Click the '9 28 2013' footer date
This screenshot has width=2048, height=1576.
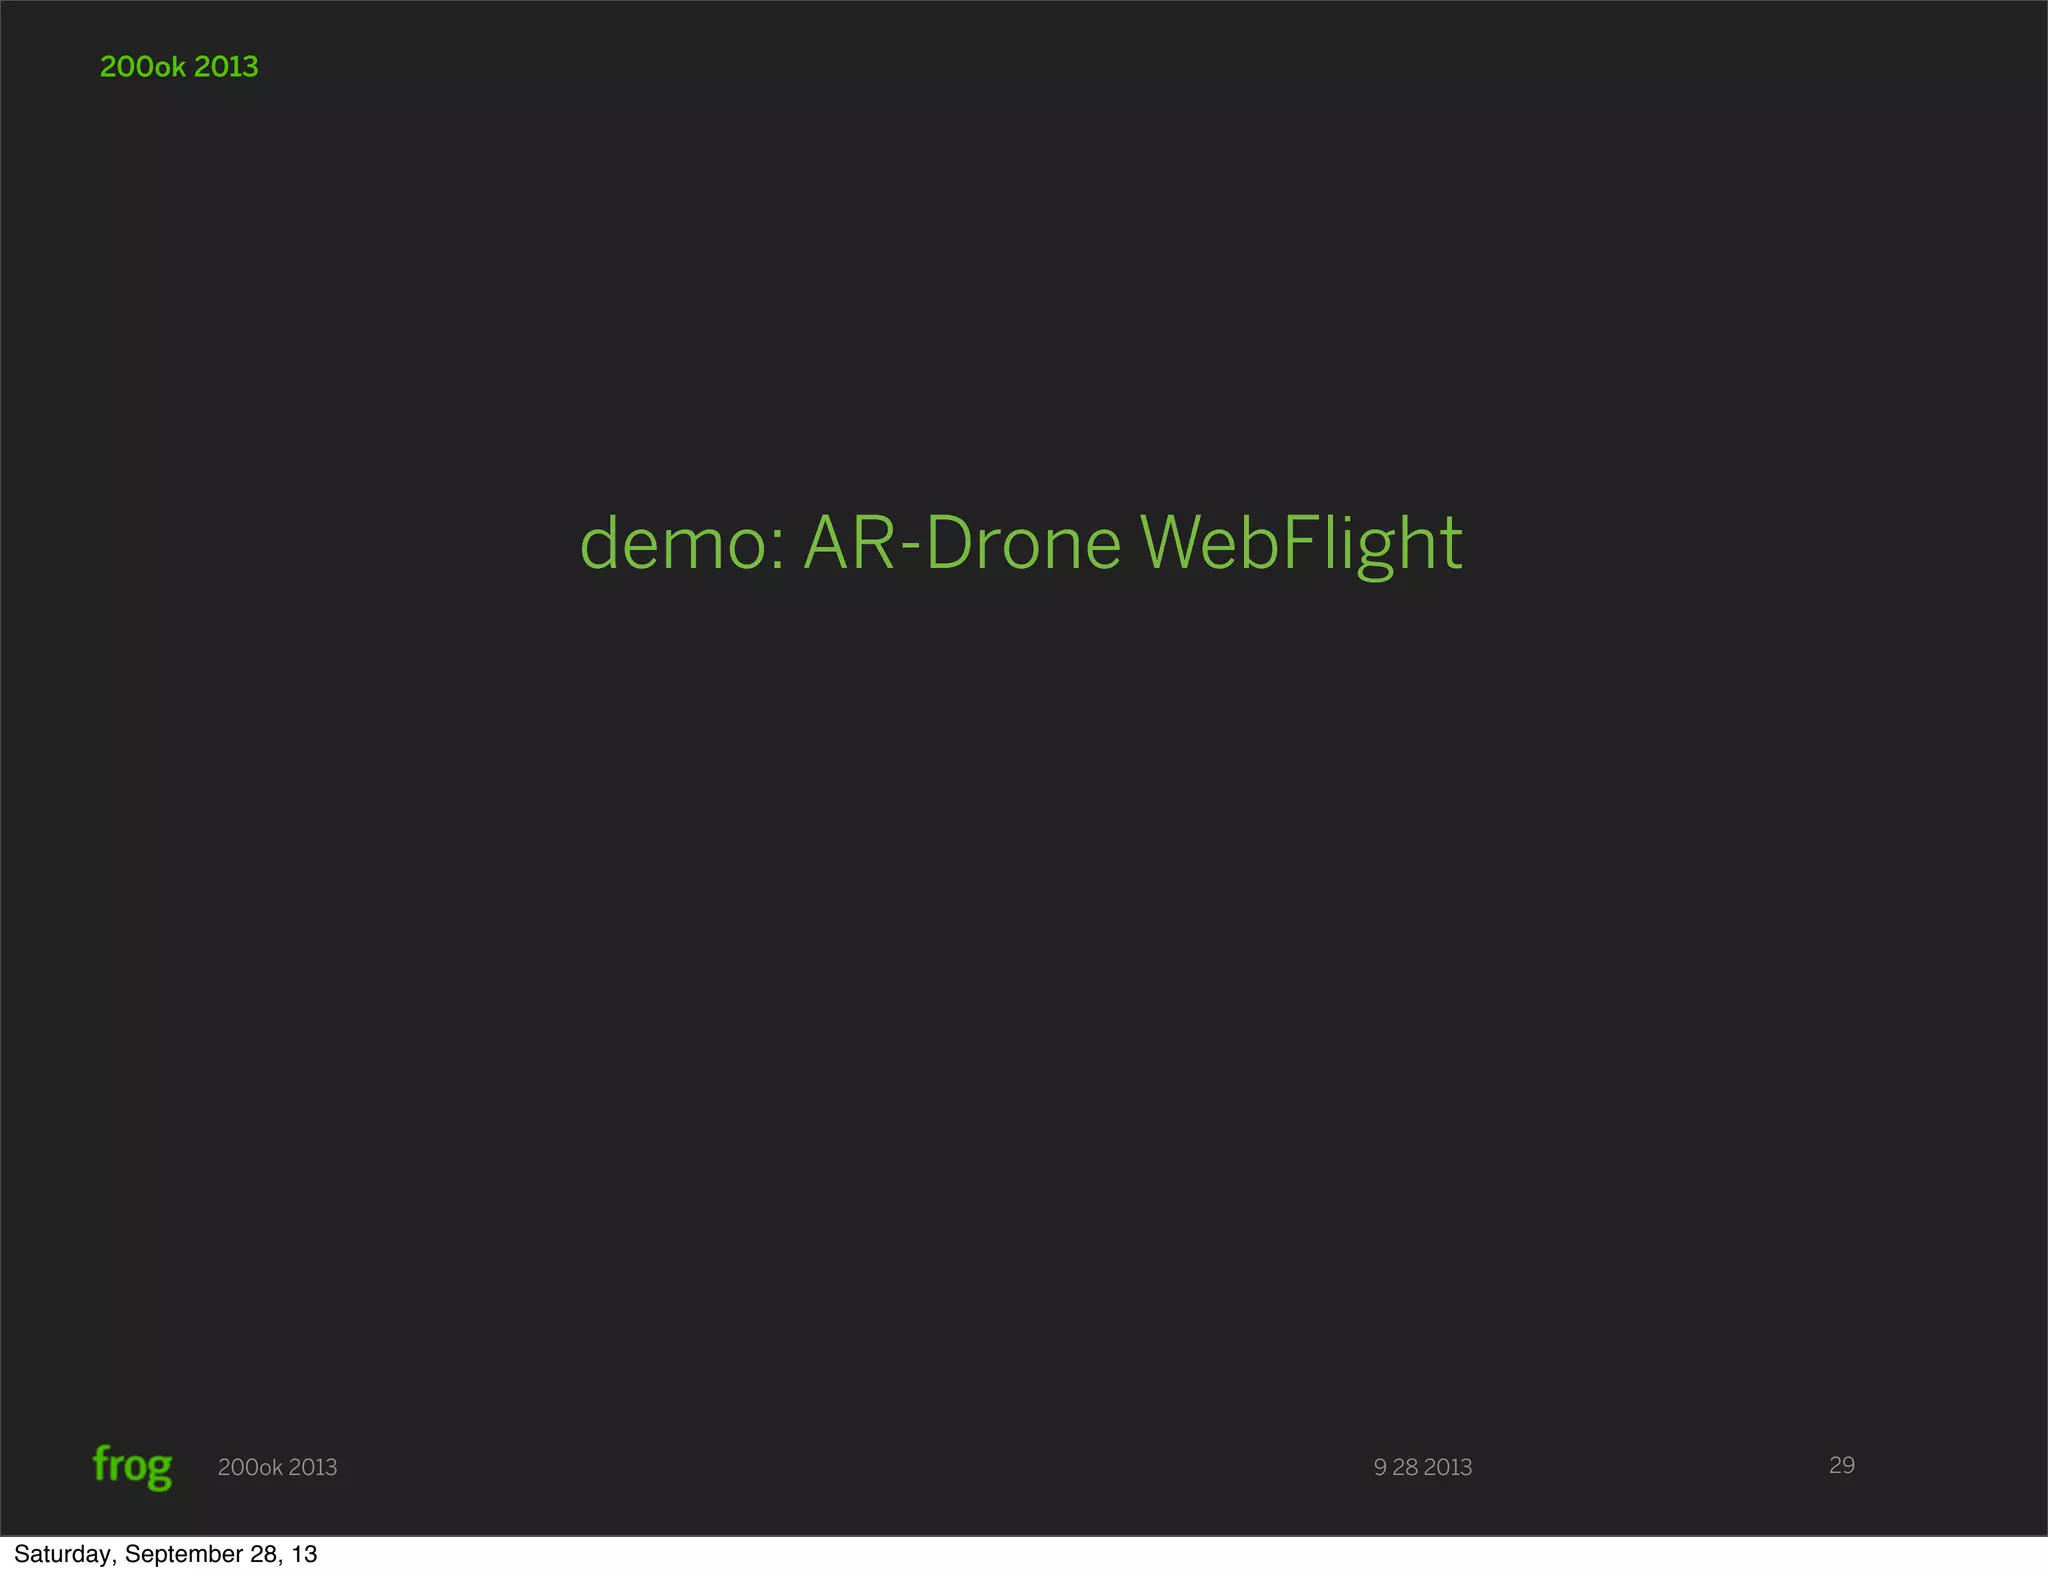coord(1422,1467)
